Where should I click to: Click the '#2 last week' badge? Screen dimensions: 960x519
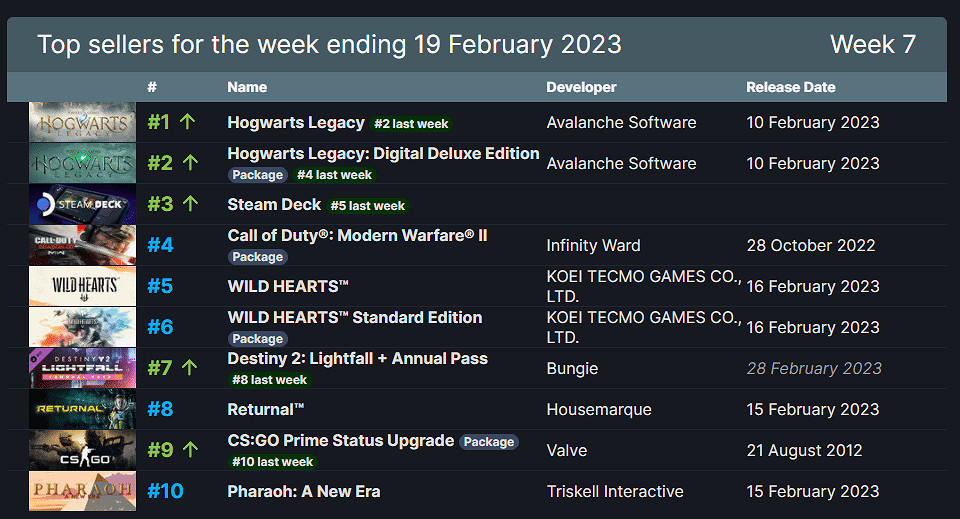click(411, 124)
